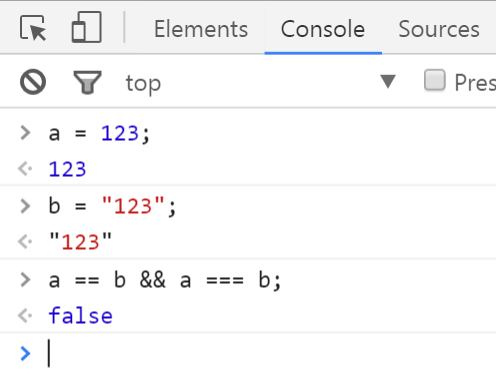Select the red "123" string output

tap(80, 241)
